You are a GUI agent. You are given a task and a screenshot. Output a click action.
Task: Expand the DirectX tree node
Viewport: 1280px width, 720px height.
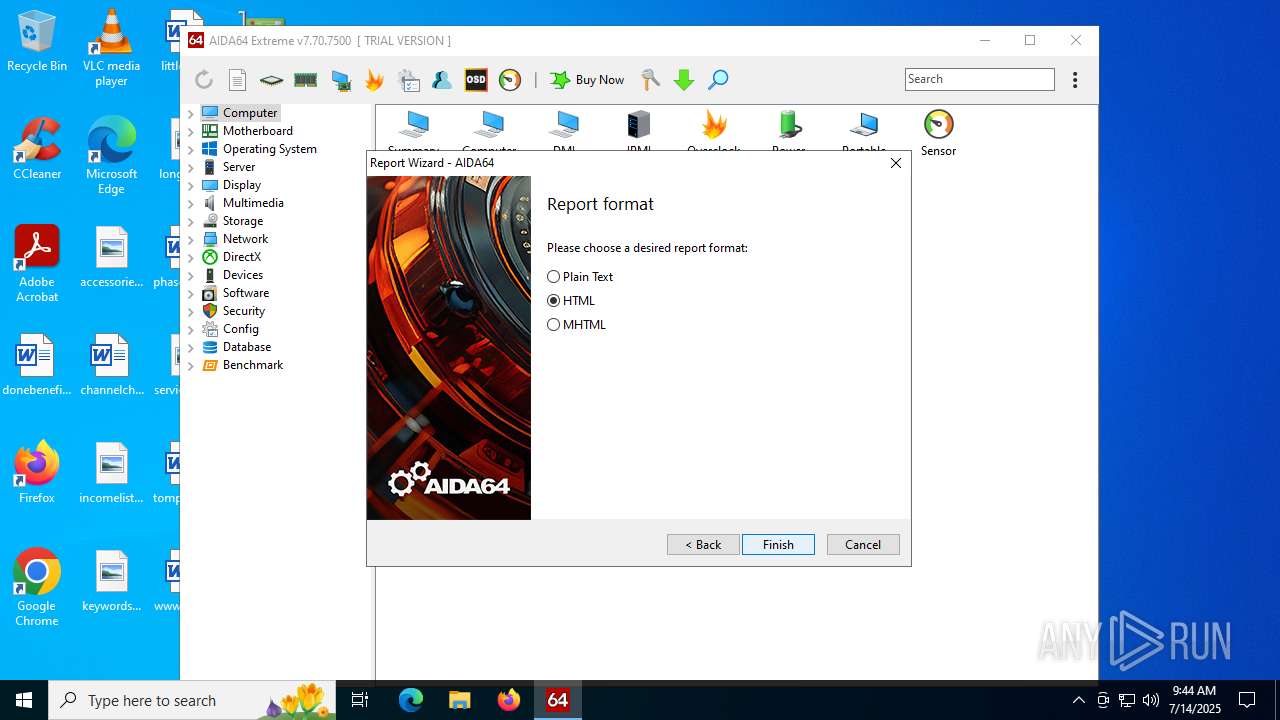coord(191,257)
